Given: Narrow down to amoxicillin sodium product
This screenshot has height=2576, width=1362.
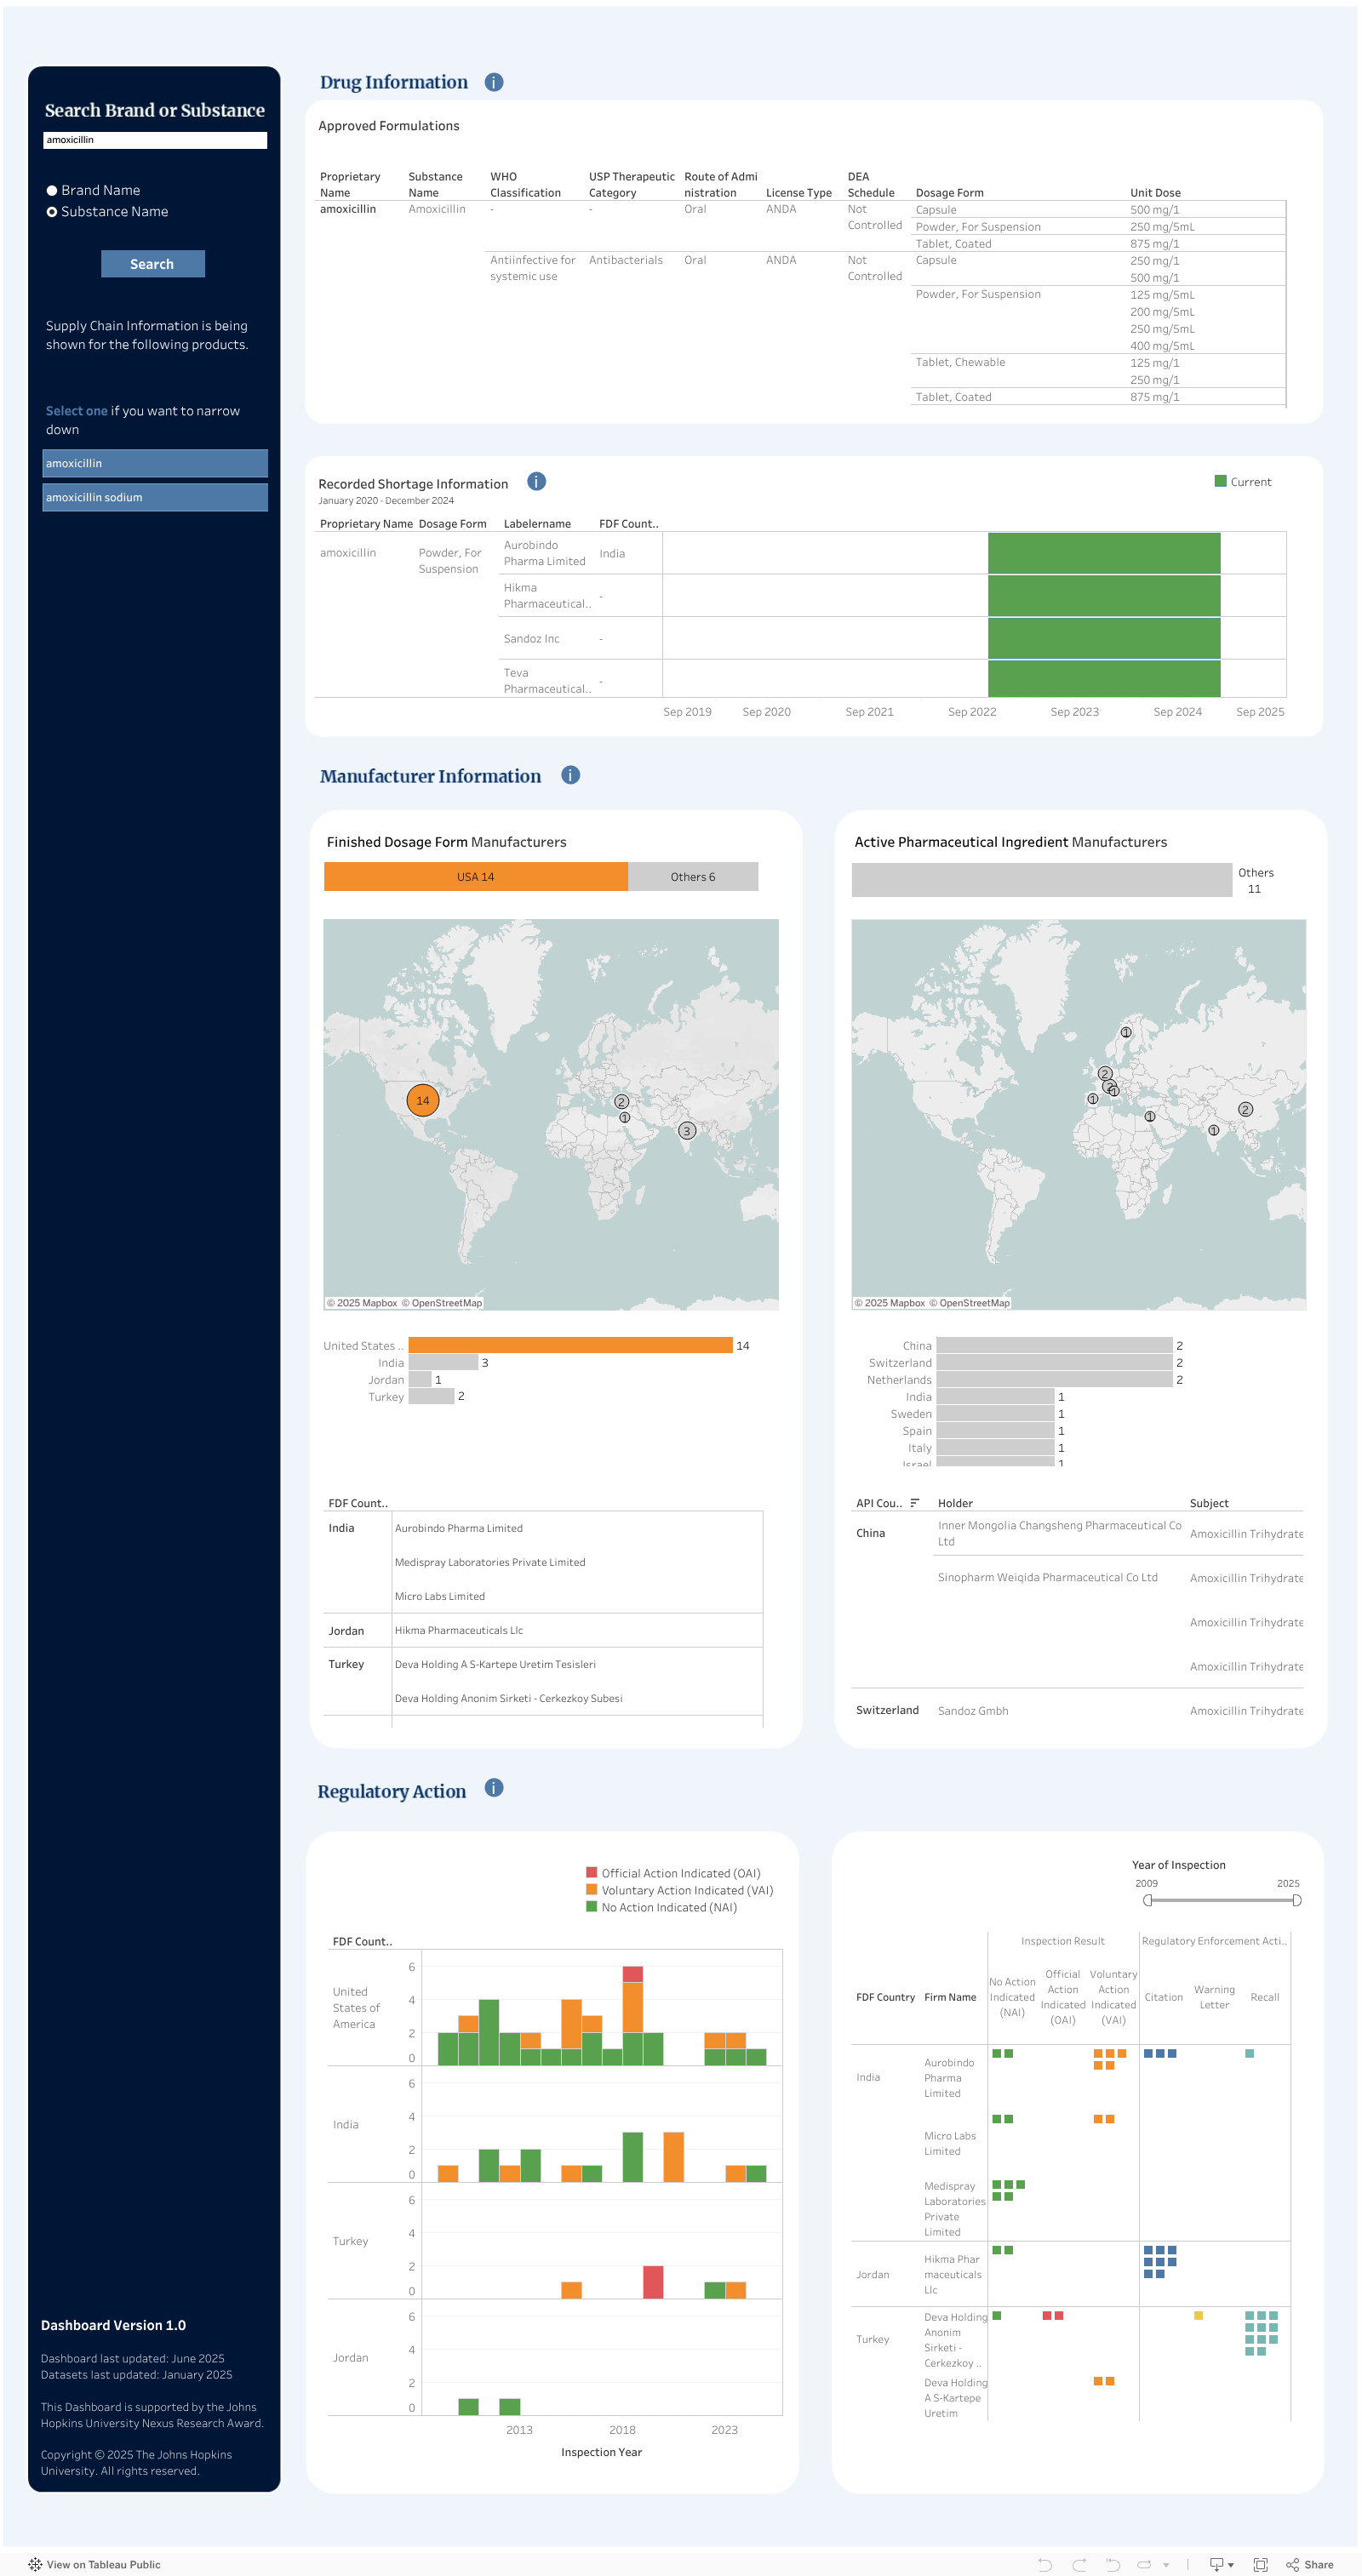Looking at the screenshot, I should [x=155, y=497].
